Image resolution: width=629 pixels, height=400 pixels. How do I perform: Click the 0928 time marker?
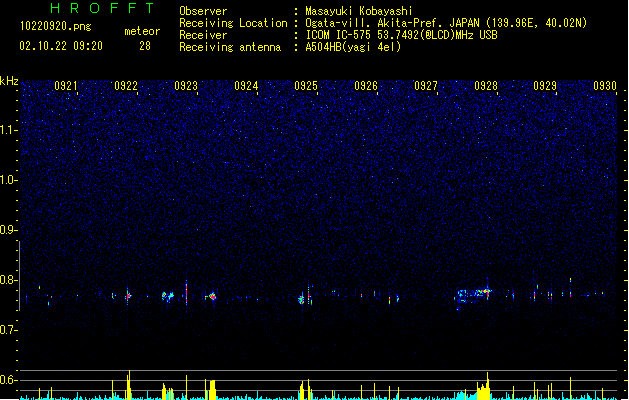click(486, 86)
